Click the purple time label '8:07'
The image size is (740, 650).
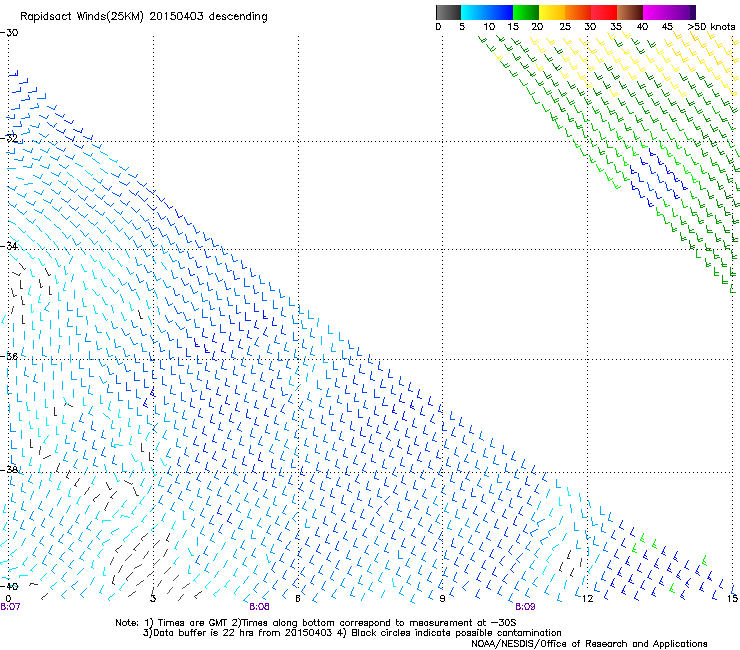coord(10,607)
